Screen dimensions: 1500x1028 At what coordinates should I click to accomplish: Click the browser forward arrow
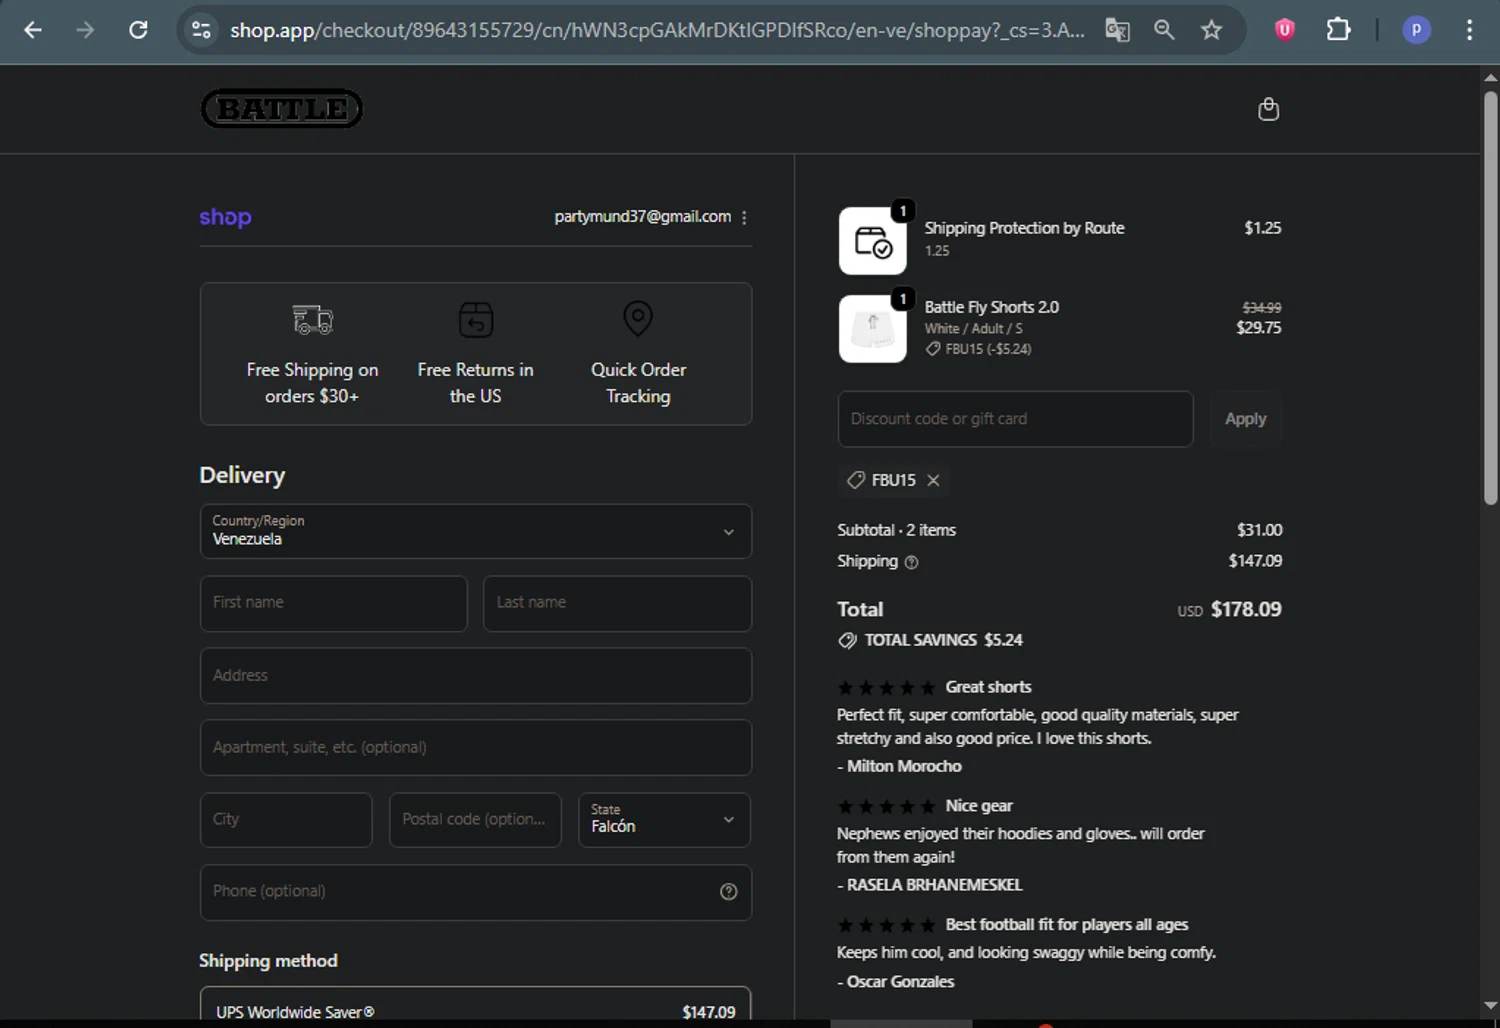86,30
